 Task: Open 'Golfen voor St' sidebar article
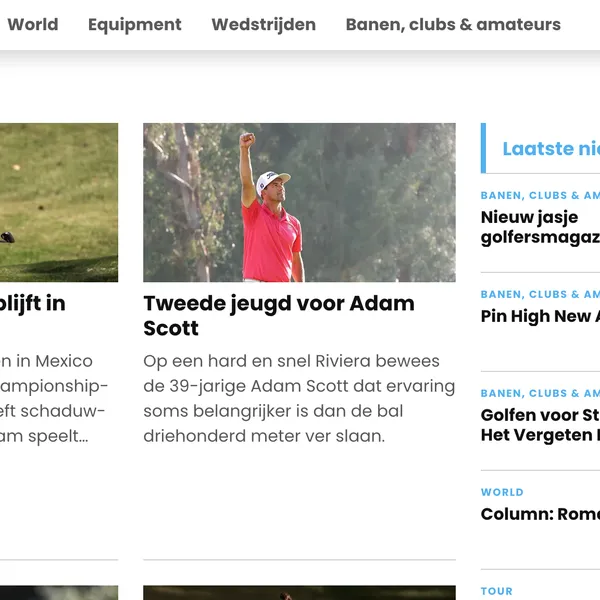(x=540, y=425)
